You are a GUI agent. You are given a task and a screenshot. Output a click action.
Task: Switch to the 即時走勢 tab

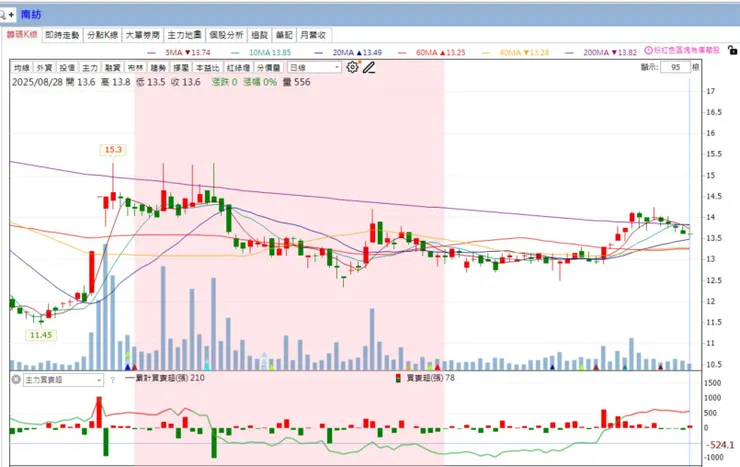(x=62, y=35)
